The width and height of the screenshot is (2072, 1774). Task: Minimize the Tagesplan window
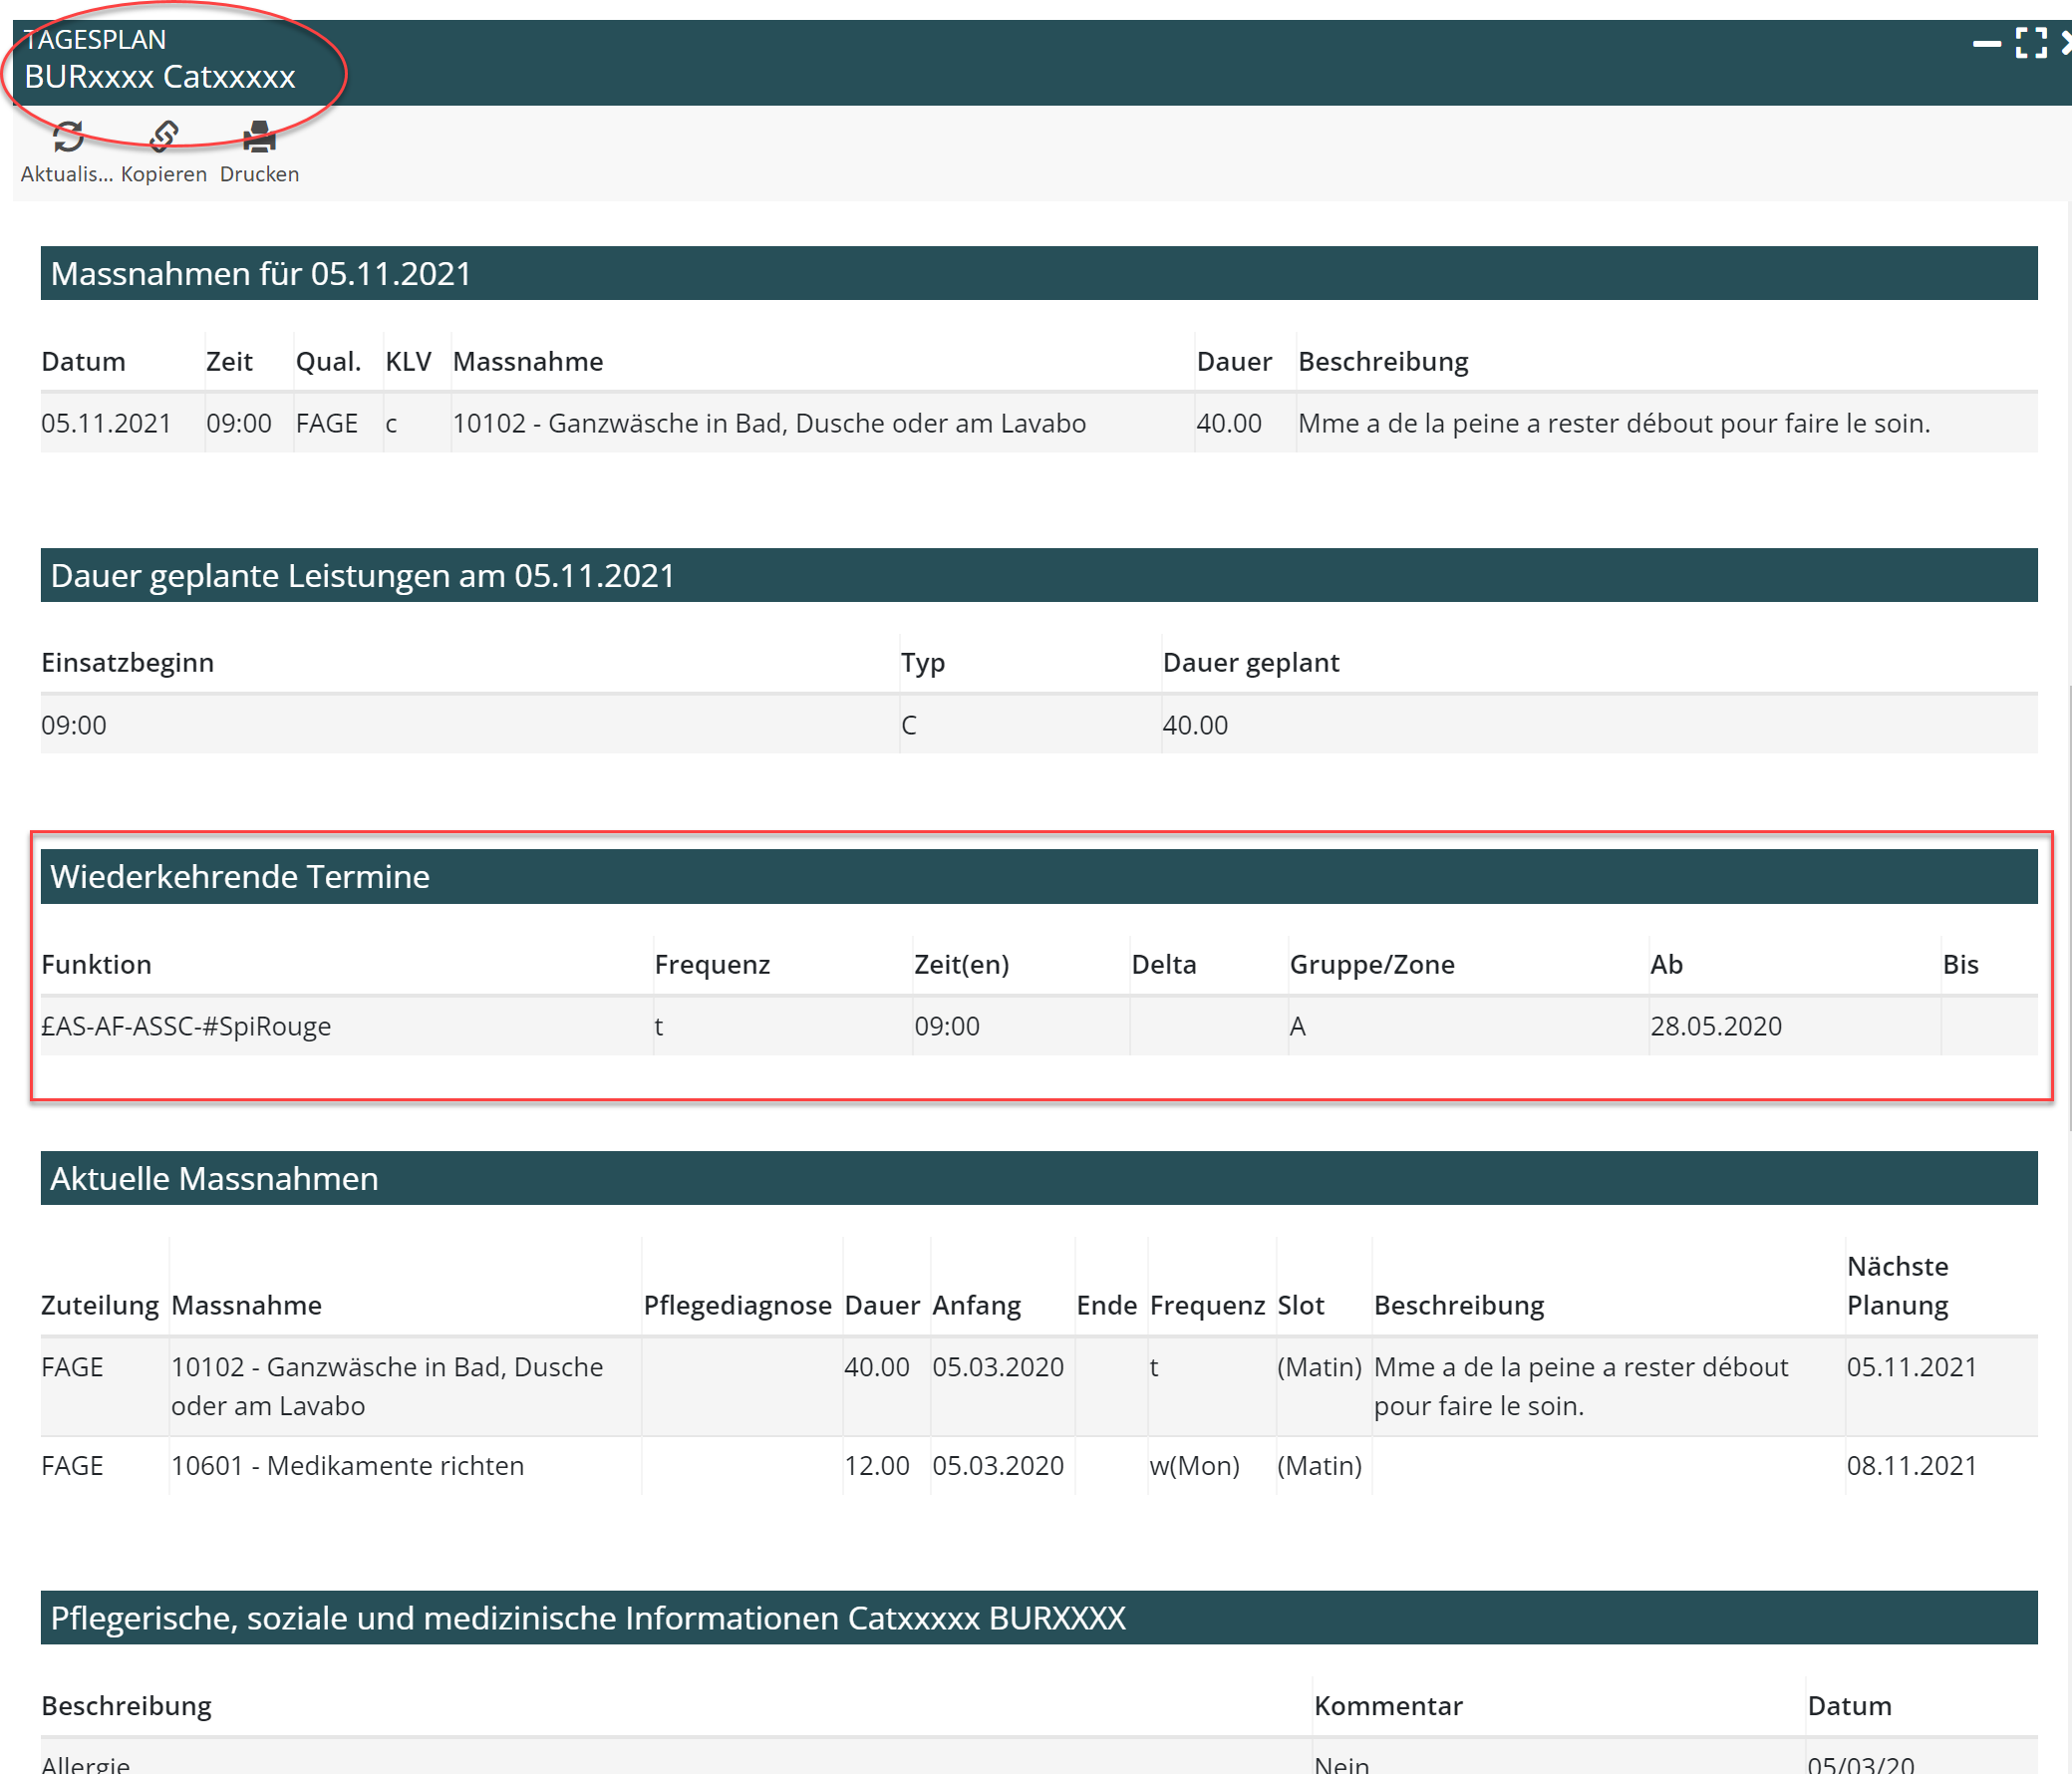(1986, 43)
